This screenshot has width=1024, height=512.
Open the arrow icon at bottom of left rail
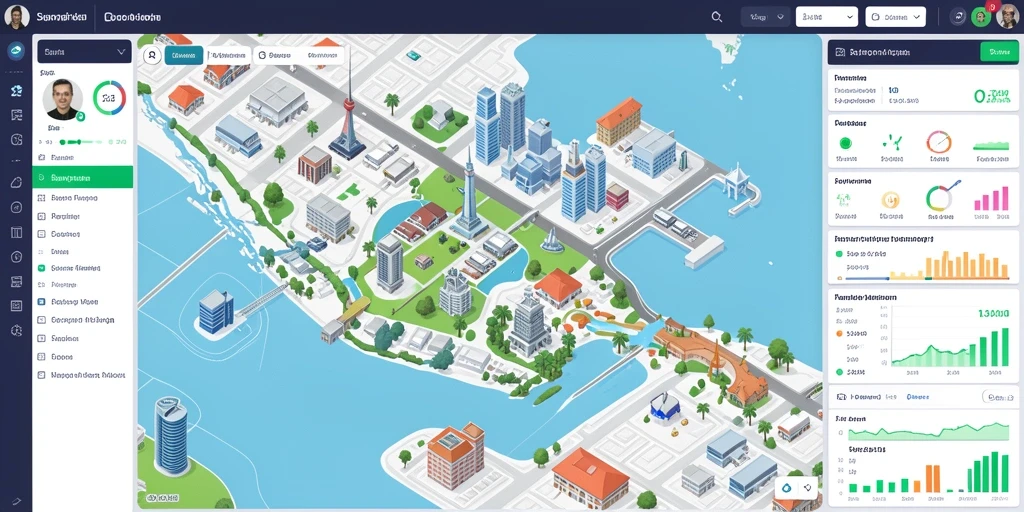point(16,501)
